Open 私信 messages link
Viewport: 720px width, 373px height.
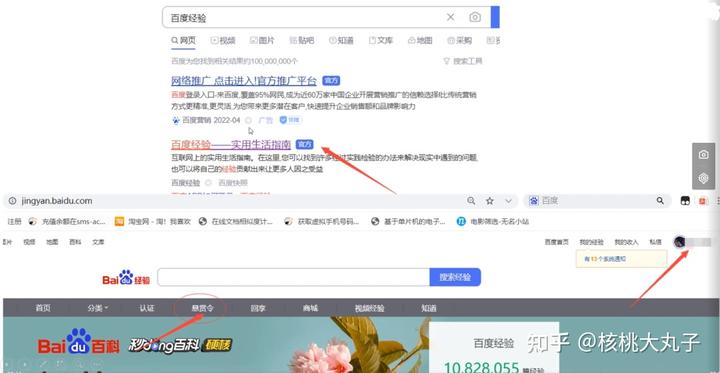click(x=655, y=242)
